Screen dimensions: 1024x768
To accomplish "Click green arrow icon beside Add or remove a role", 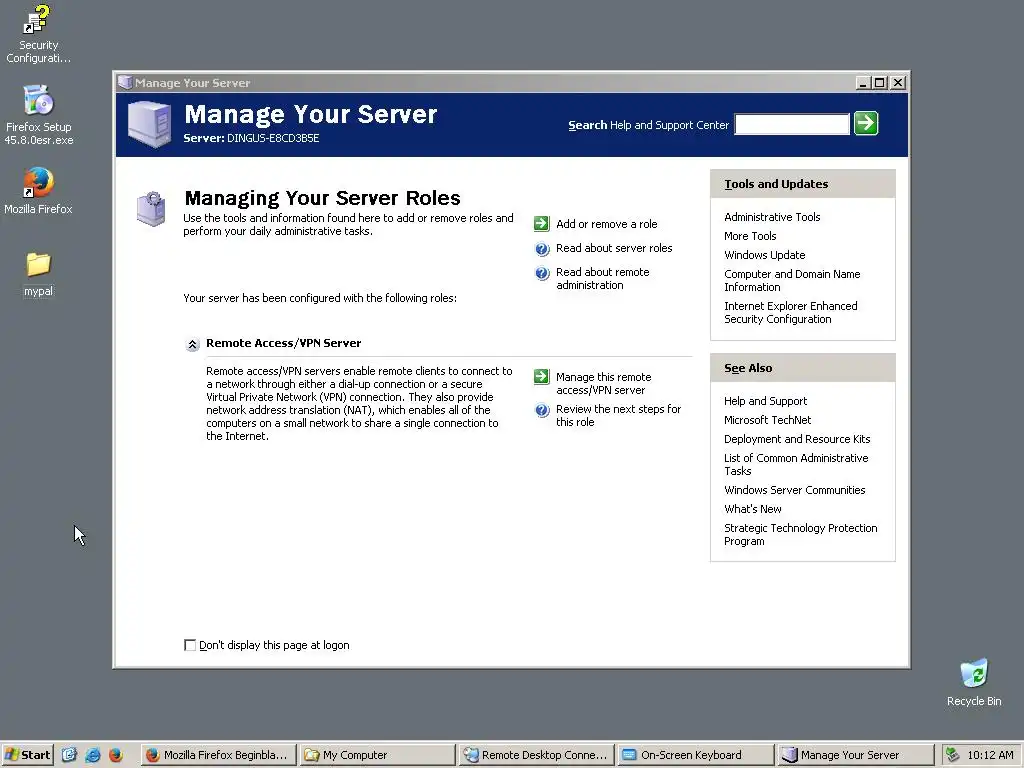I will (x=541, y=224).
